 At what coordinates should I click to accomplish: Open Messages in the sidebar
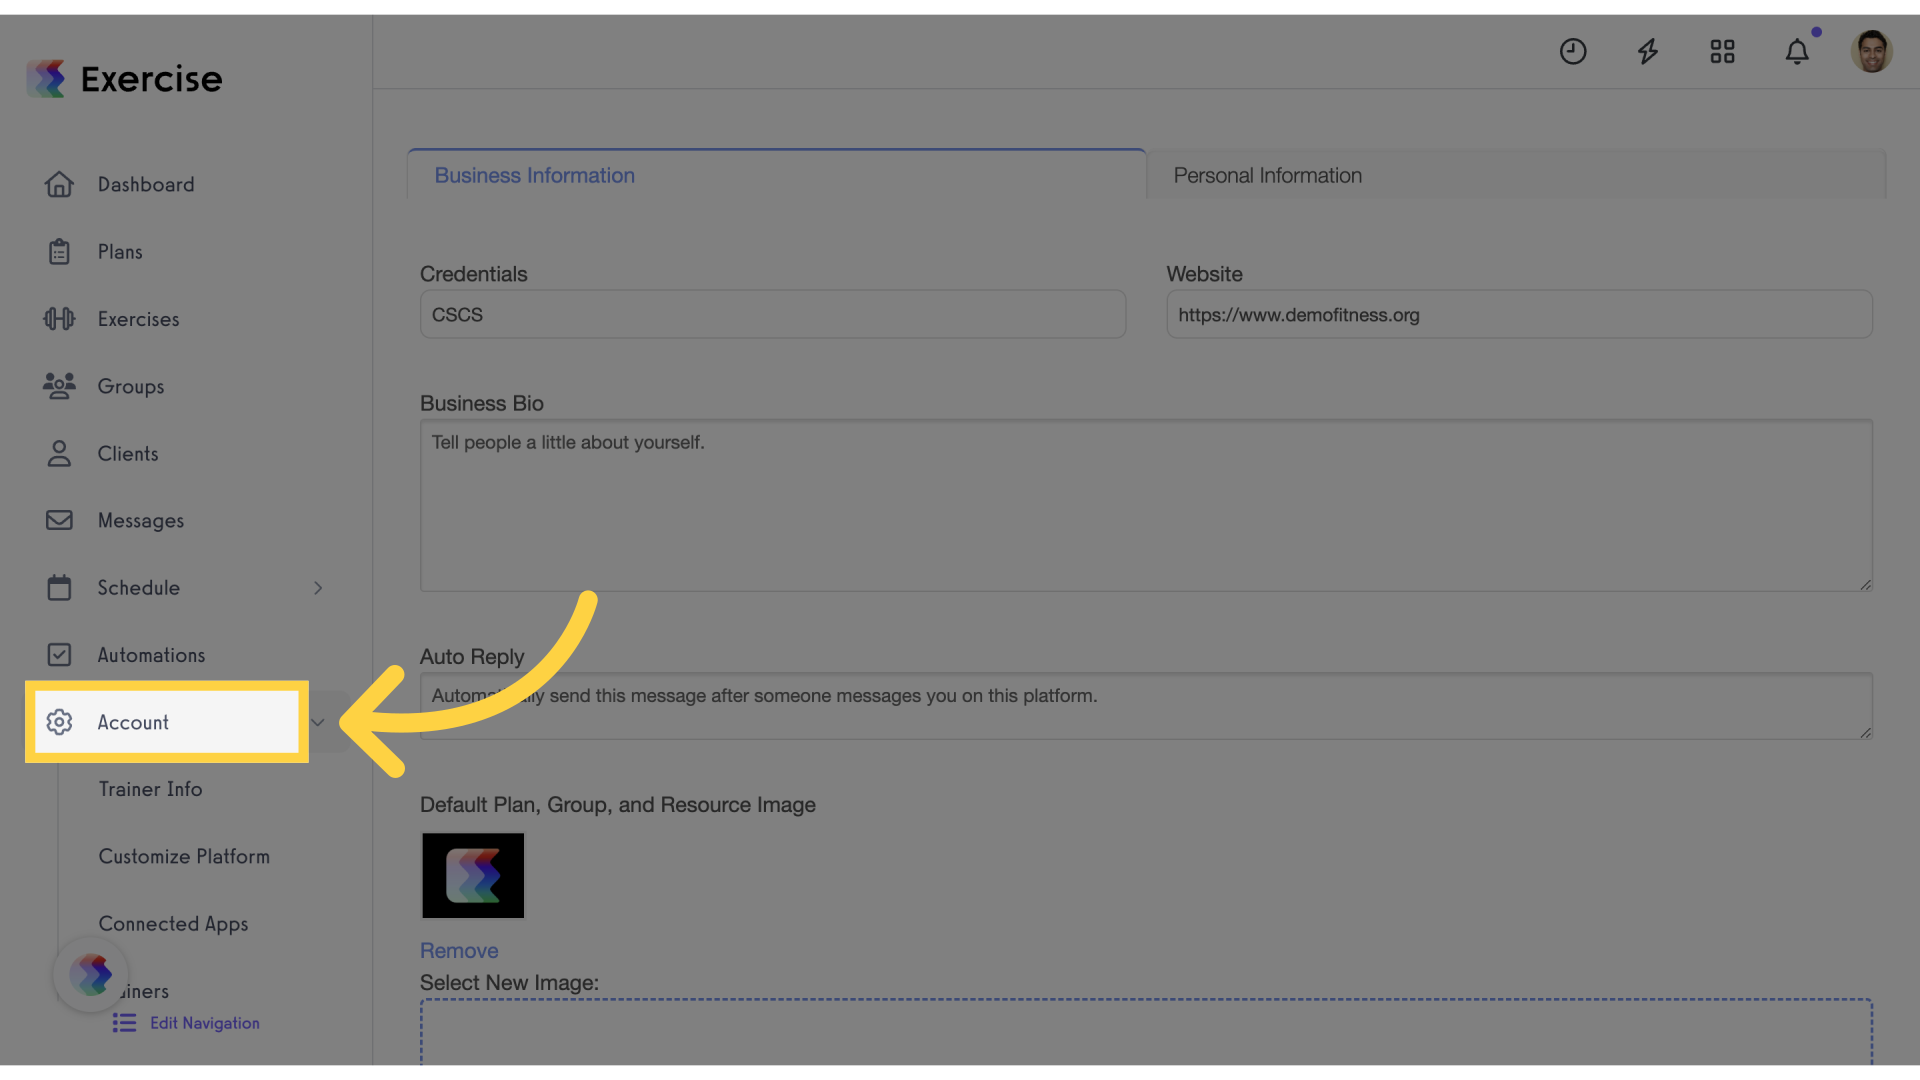[140, 521]
